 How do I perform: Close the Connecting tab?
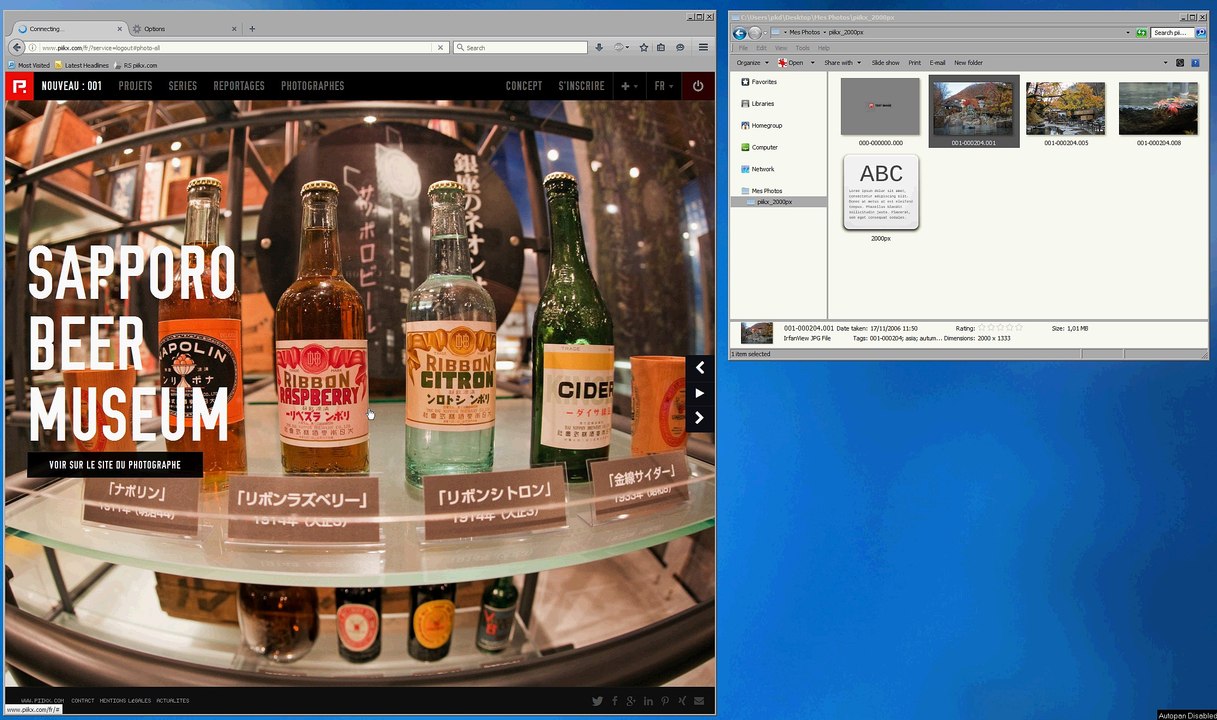tap(119, 29)
